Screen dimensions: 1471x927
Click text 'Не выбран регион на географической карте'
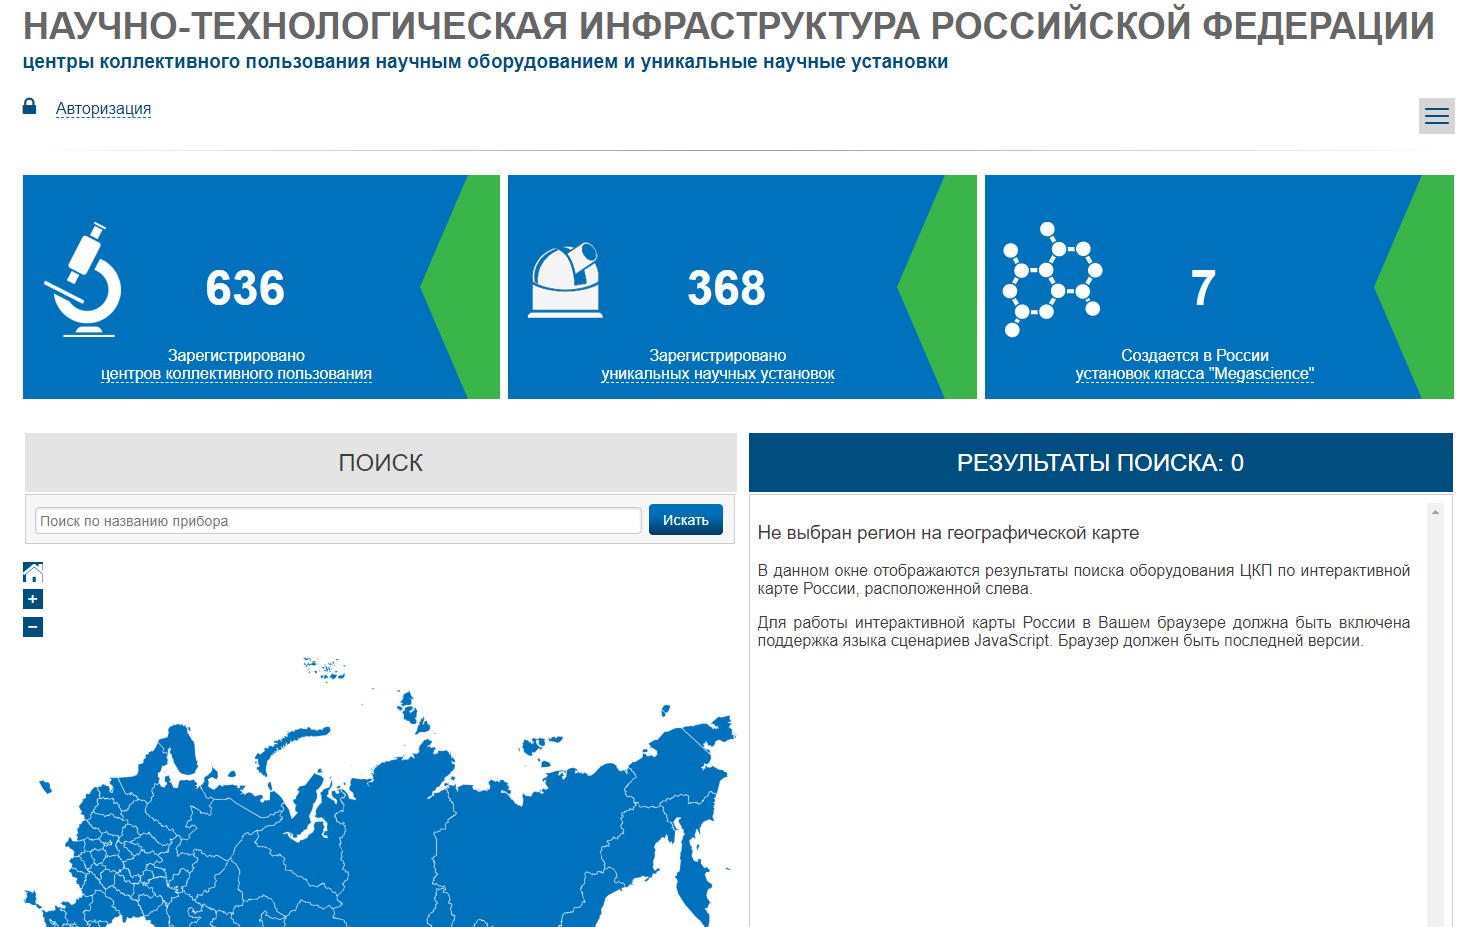pos(948,533)
